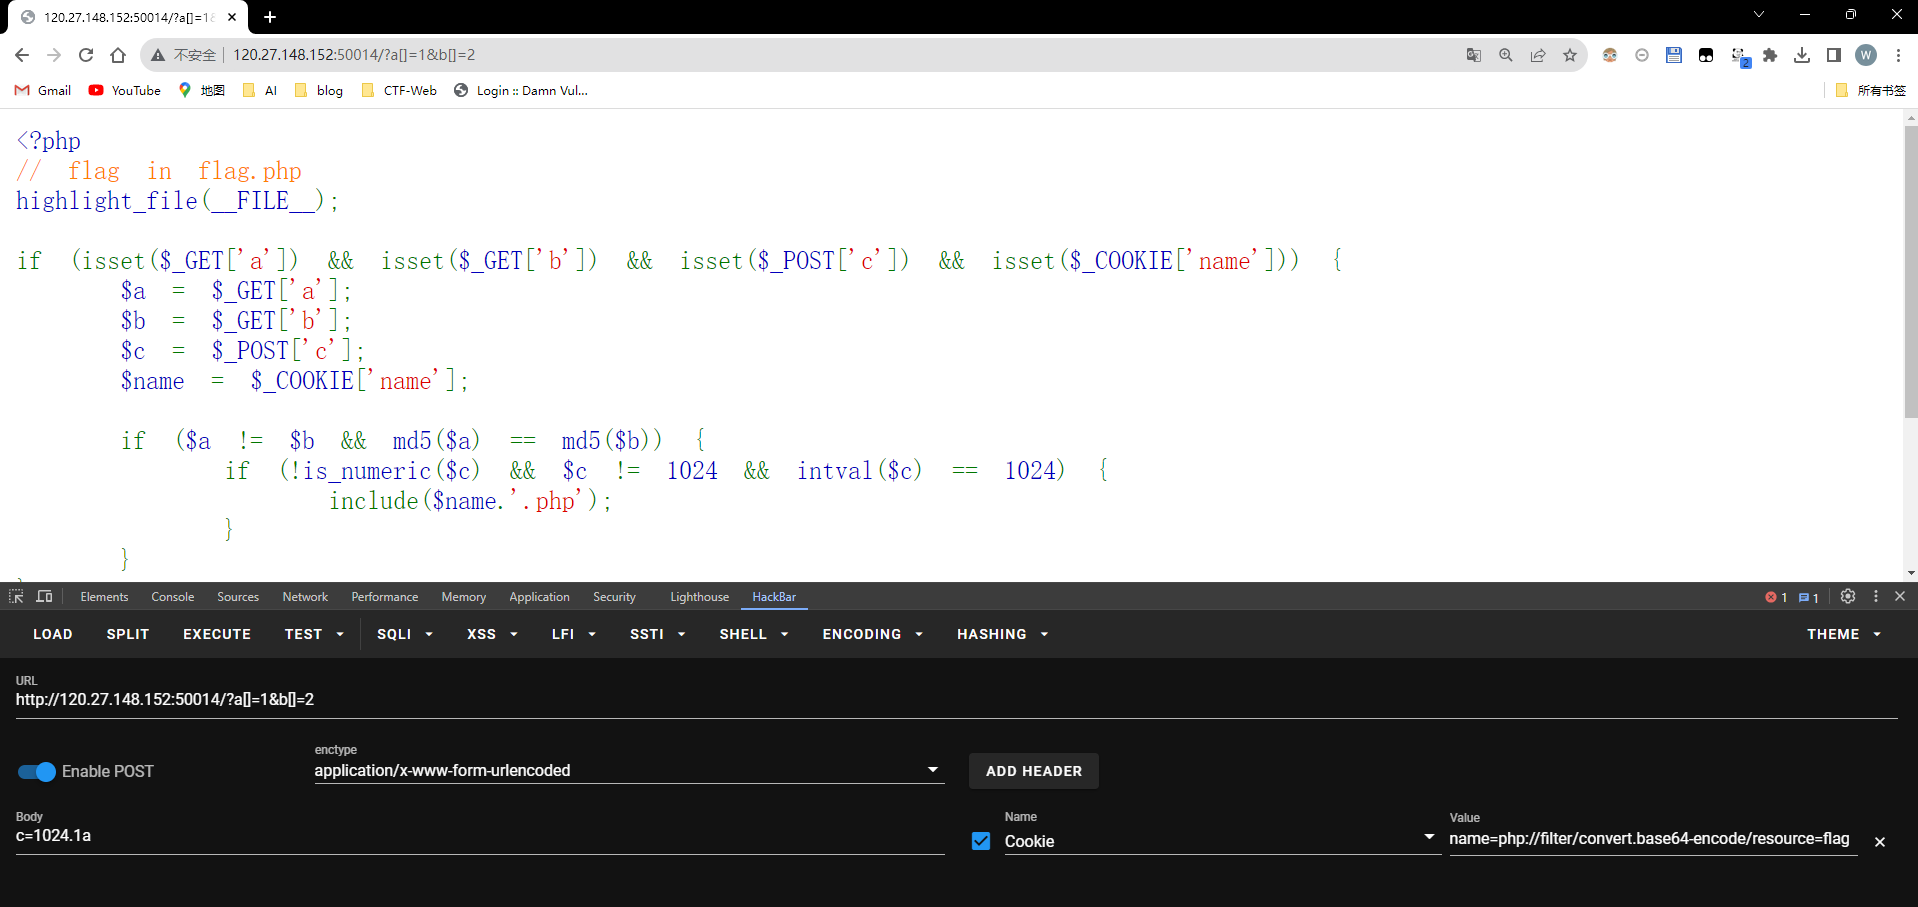Toggle the browser side panel icon
Viewport: 1918px width, 907px height.
[1834, 55]
